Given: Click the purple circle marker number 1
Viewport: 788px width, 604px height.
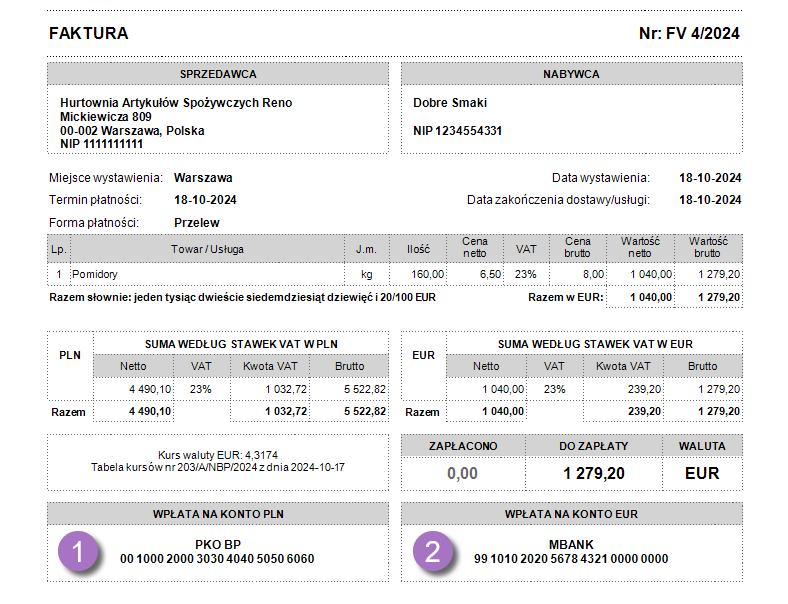Looking at the screenshot, I should coord(77,552).
